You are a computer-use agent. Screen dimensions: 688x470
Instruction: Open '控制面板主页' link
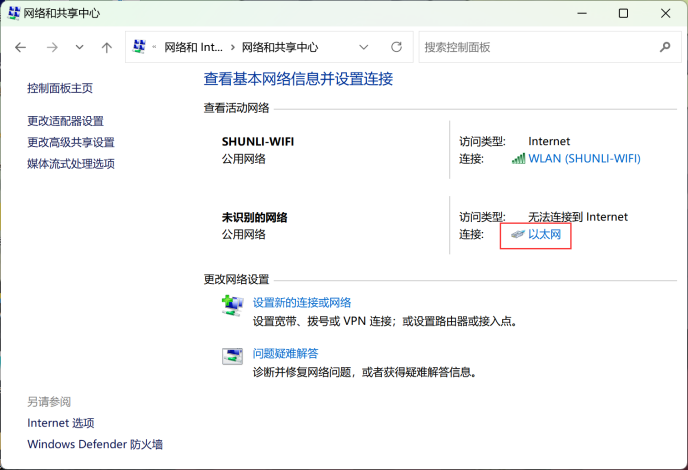(60, 88)
